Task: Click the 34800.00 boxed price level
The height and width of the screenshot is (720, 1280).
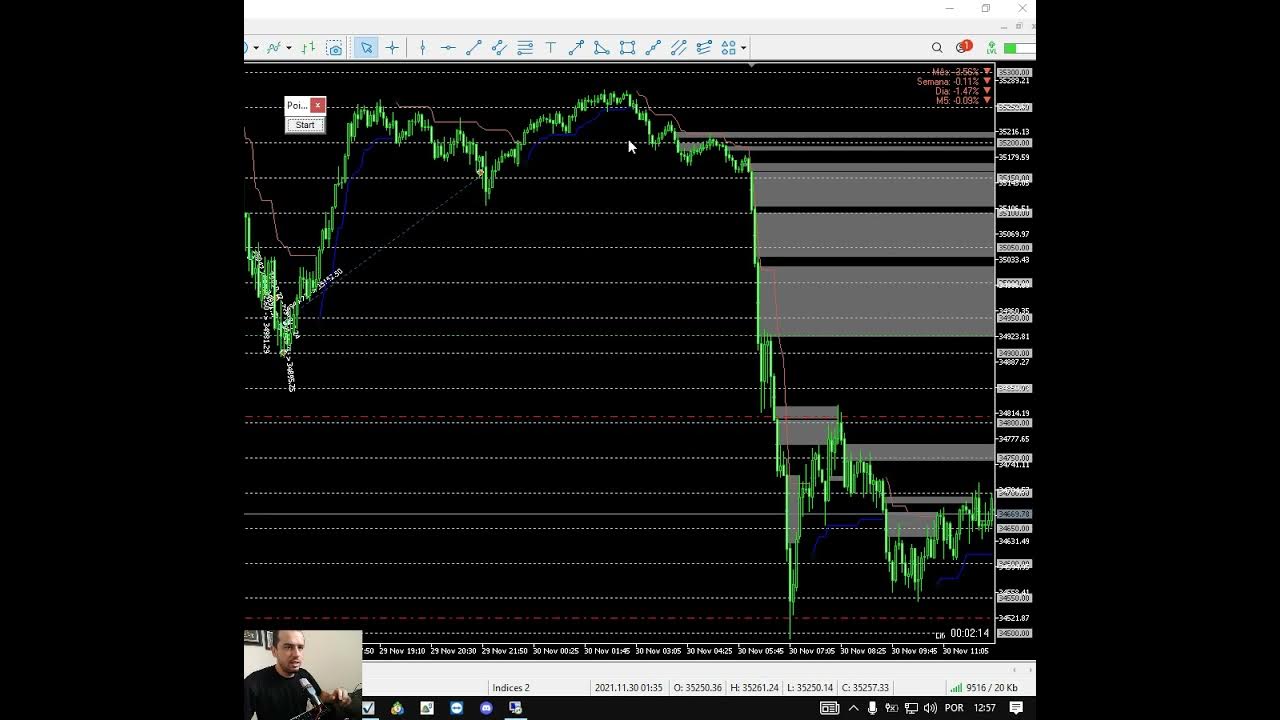Action: 1014,423
